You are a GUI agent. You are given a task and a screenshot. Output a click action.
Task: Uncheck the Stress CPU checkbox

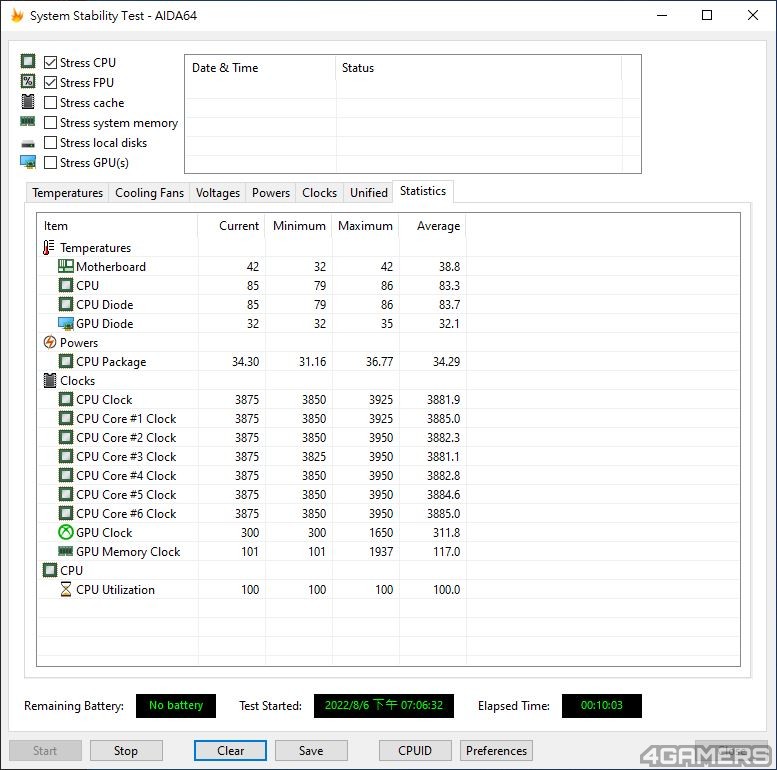(x=50, y=62)
